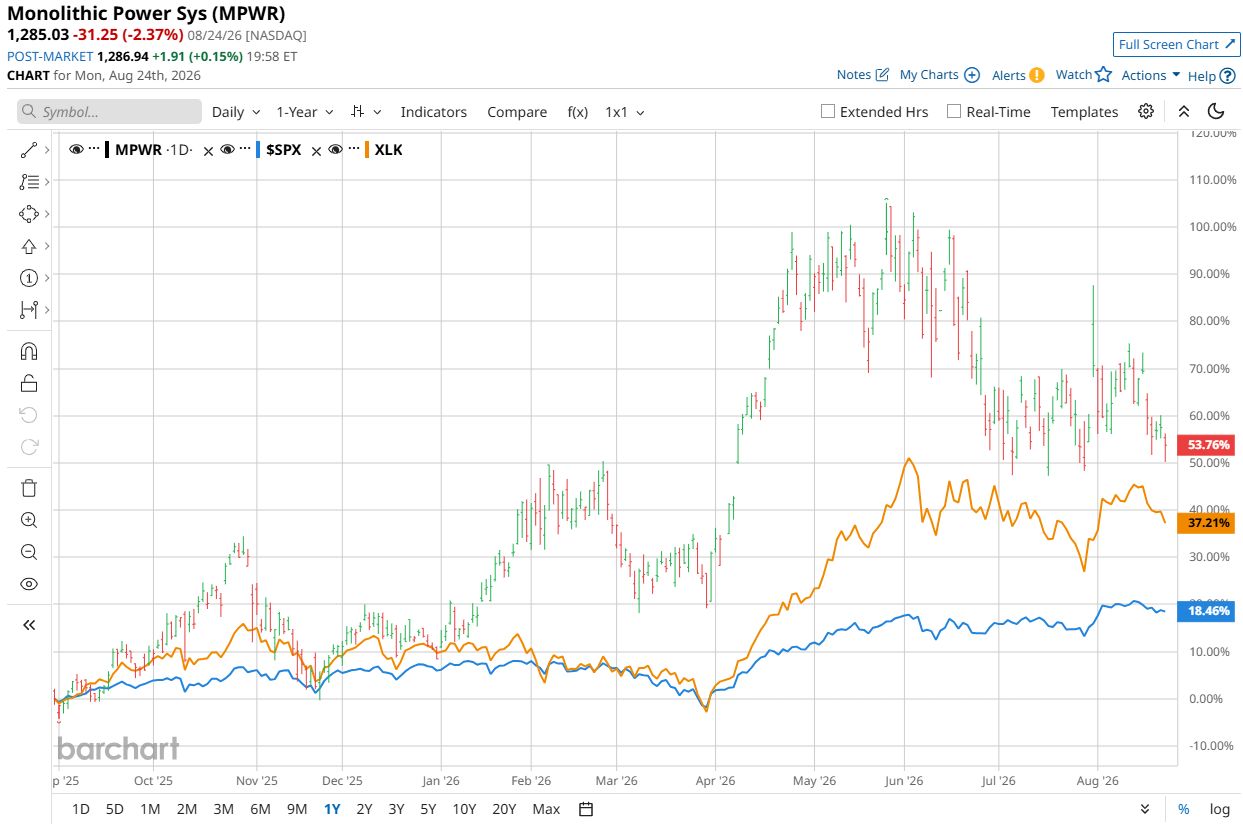Click the Notes edit icon

point(882,75)
